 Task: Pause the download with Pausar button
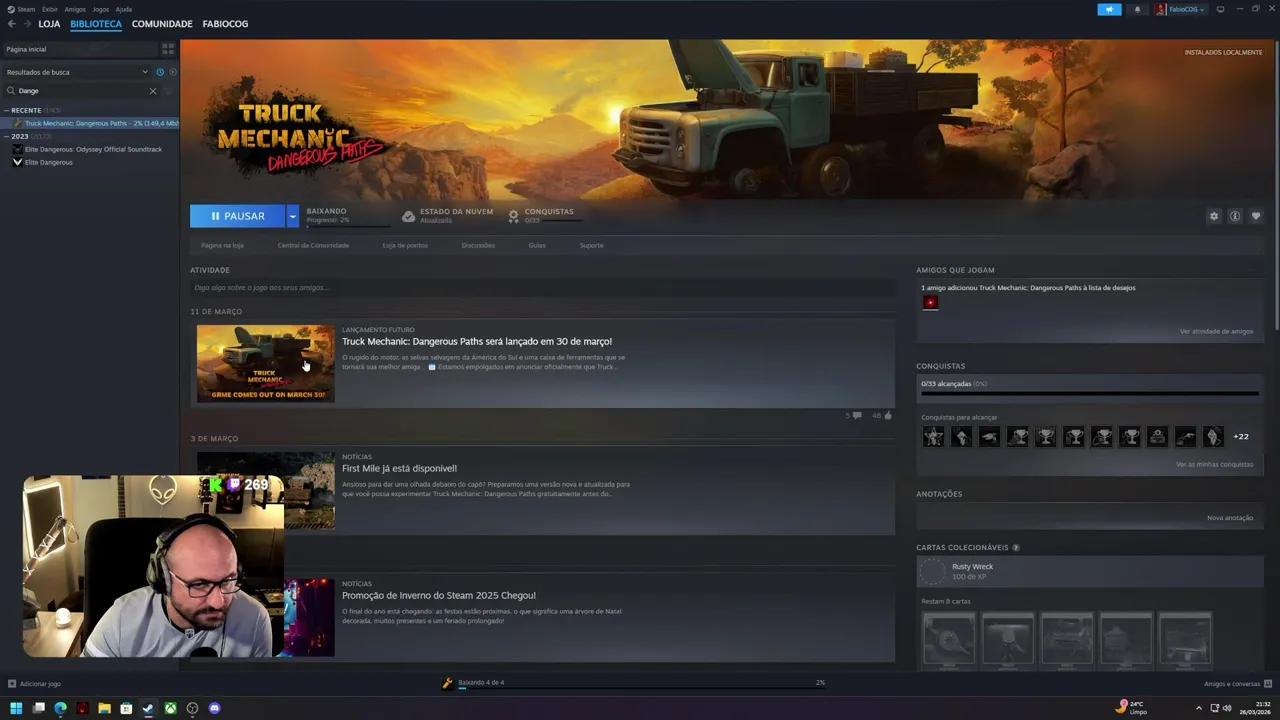point(237,216)
